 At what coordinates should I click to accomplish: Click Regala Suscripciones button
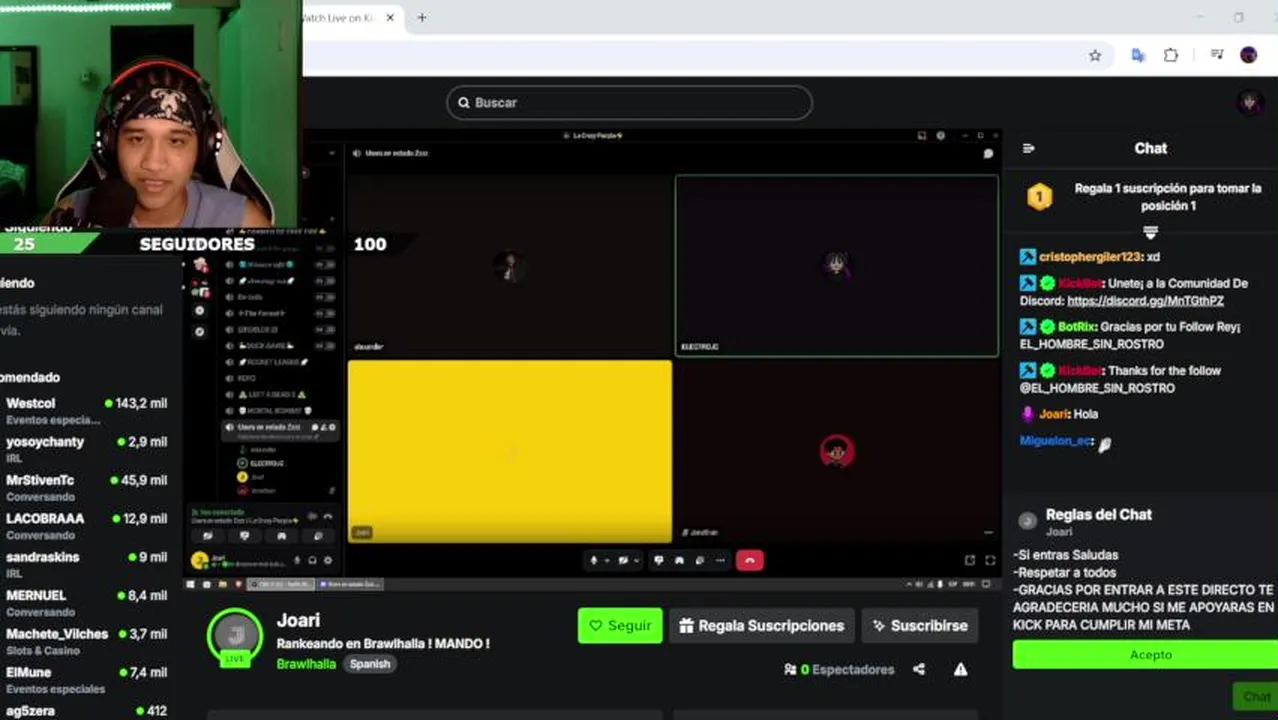tap(762, 625)
